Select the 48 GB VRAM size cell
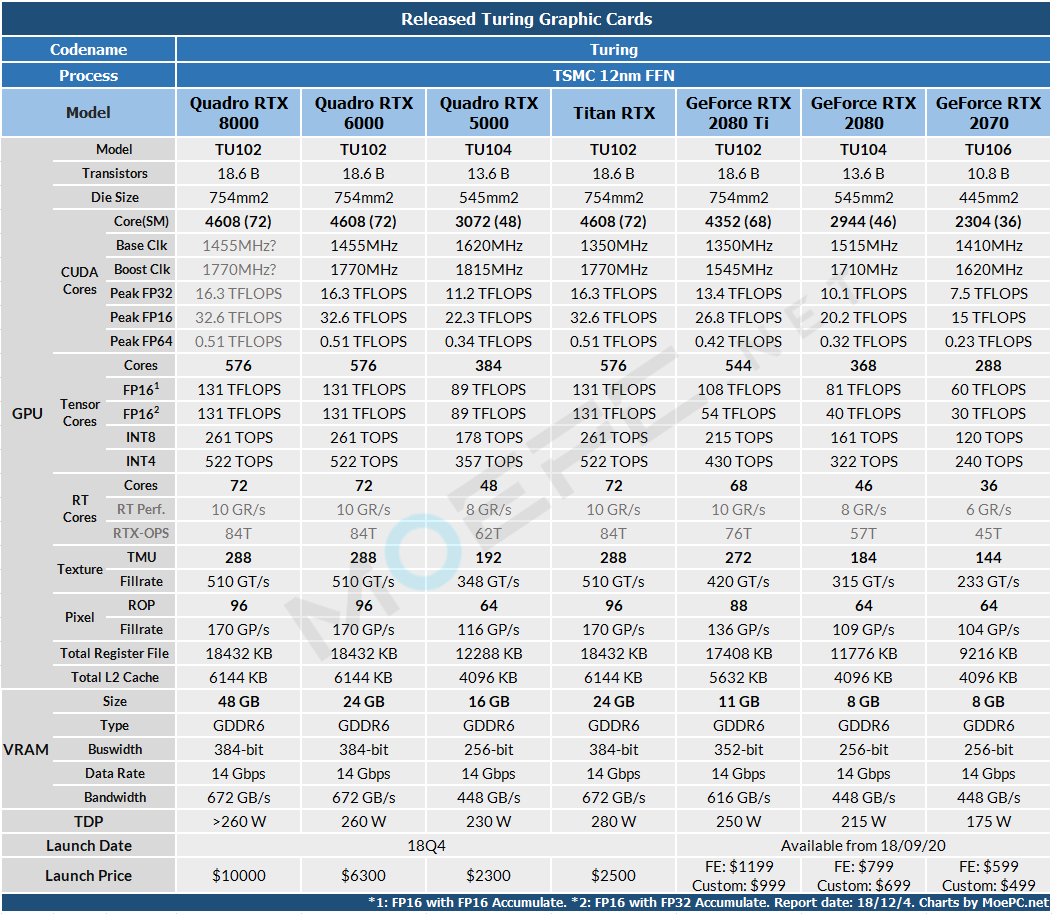 click(238, 701)
